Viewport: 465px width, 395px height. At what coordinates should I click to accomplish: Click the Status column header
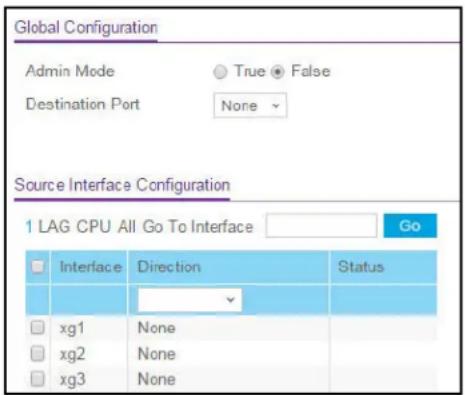[x=361, y=267]
